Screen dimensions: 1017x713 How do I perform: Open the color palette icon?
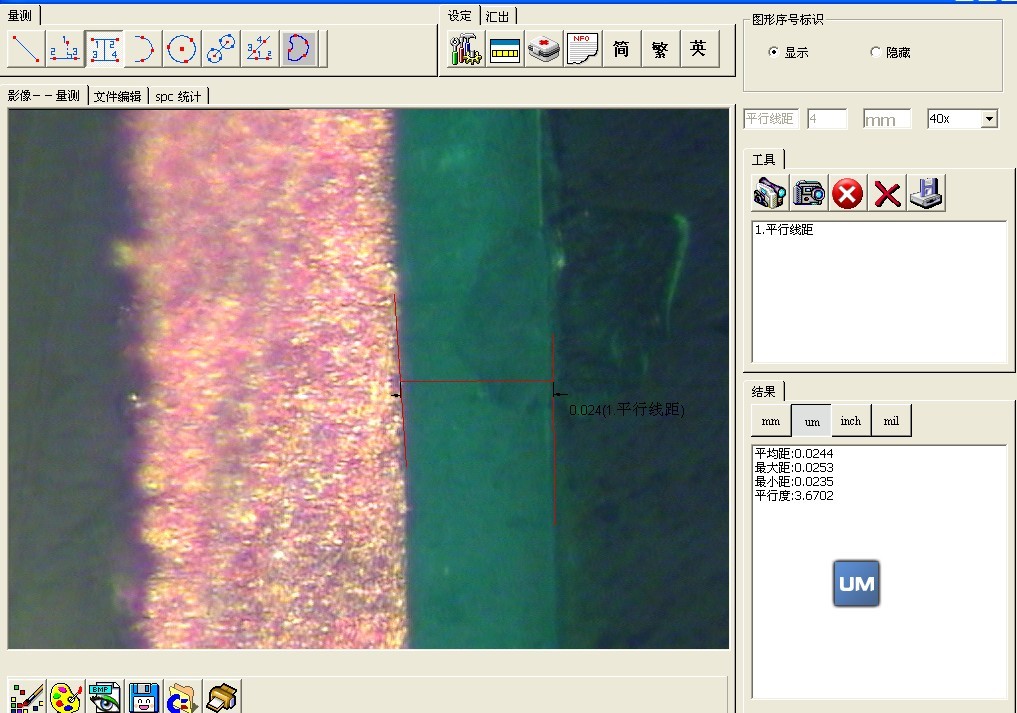click(x=65, y=697)
